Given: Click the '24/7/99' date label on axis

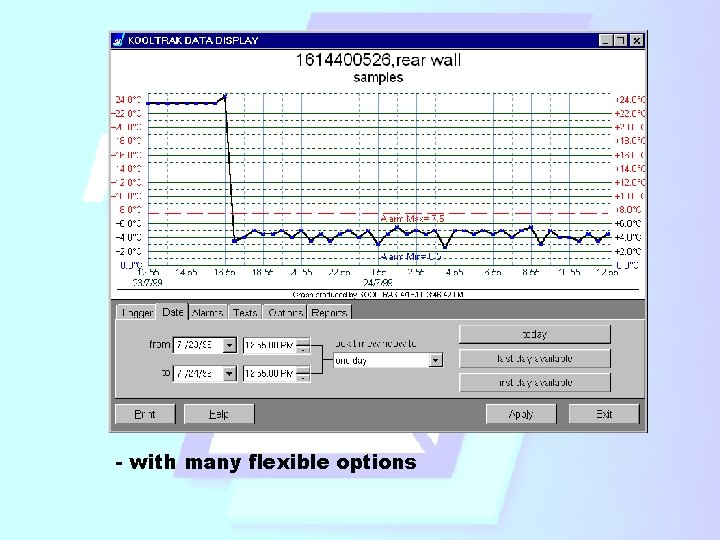Looking at the screenshot, I should pos(377,282).
